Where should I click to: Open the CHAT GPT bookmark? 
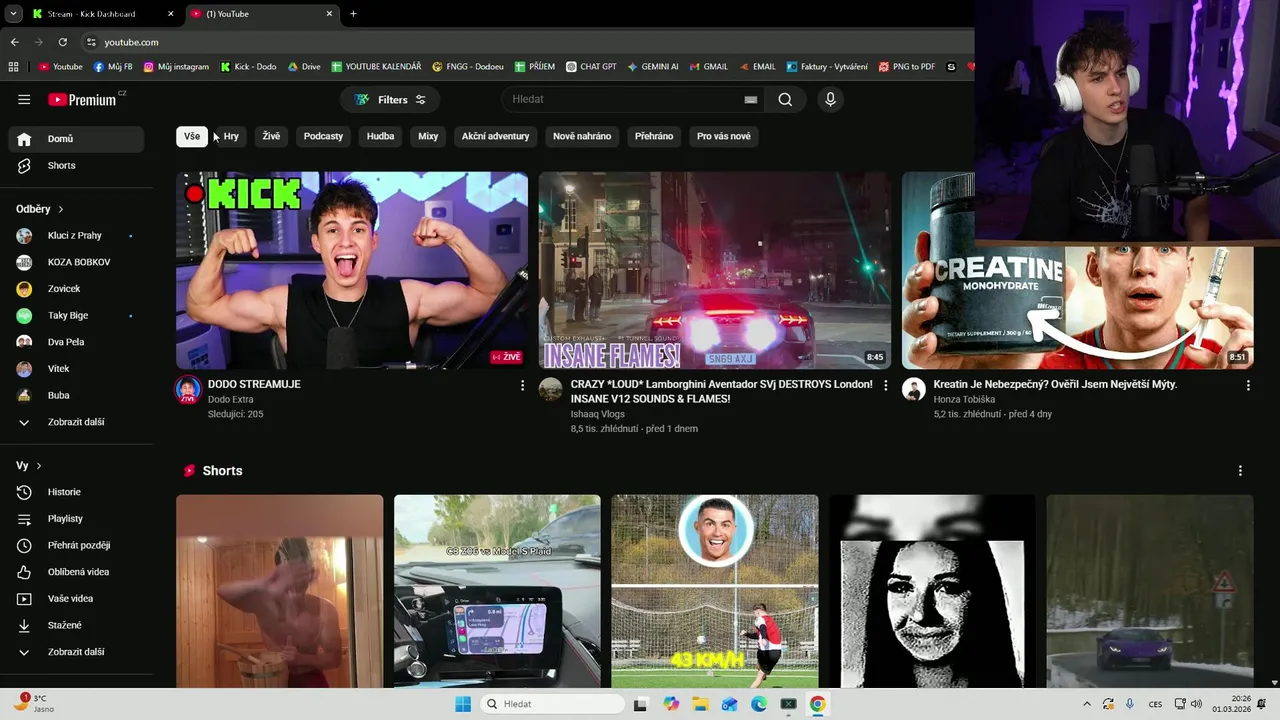[x=591, y=67]
